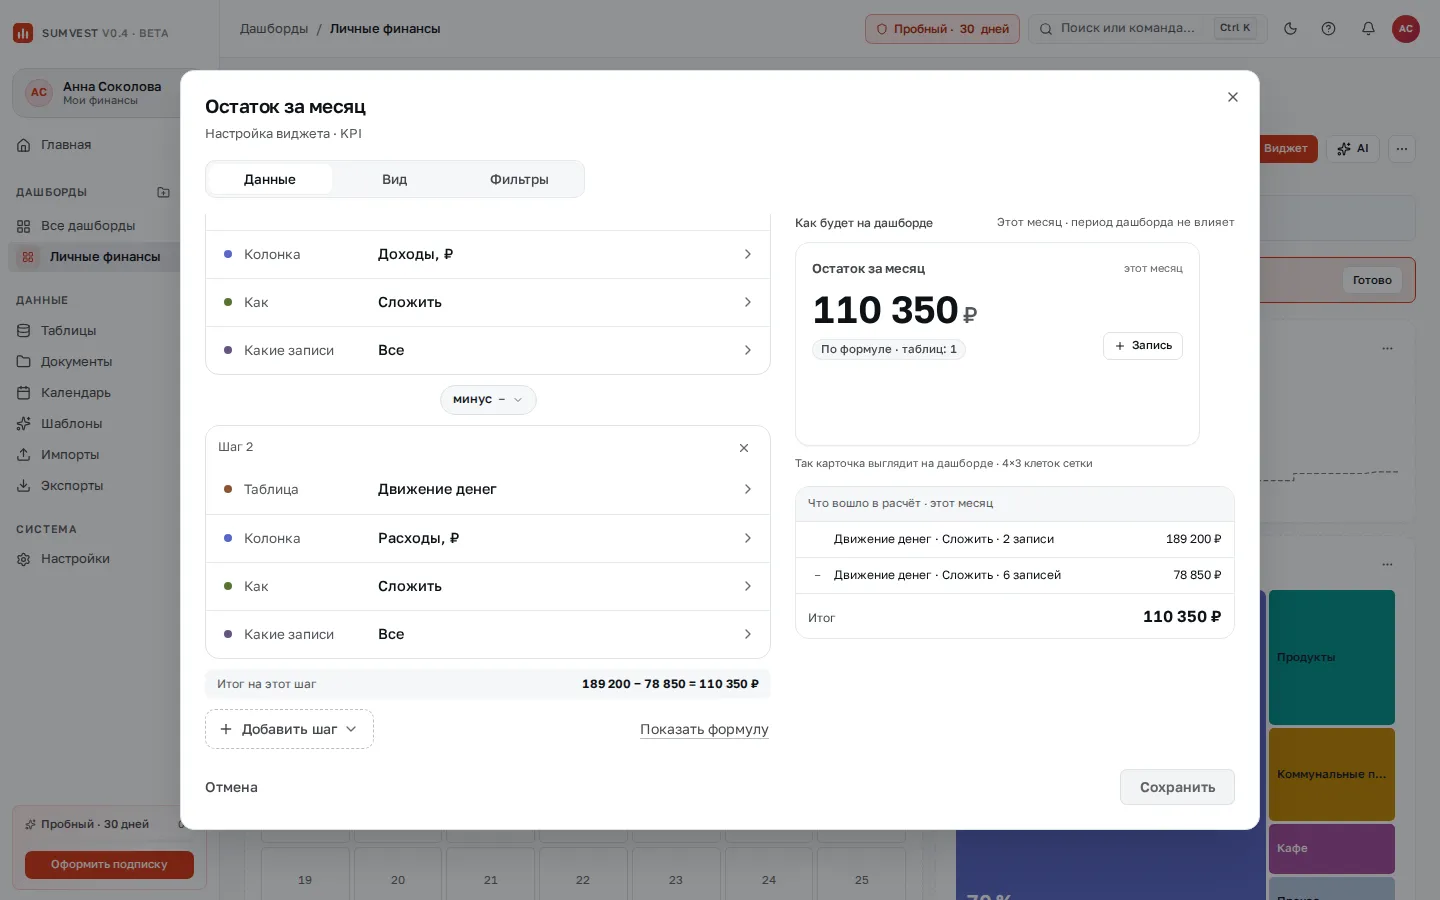Expand the Доходы, ₽ column selector
The width and height of the screenshot is (1440, 900).
point(488,254)
